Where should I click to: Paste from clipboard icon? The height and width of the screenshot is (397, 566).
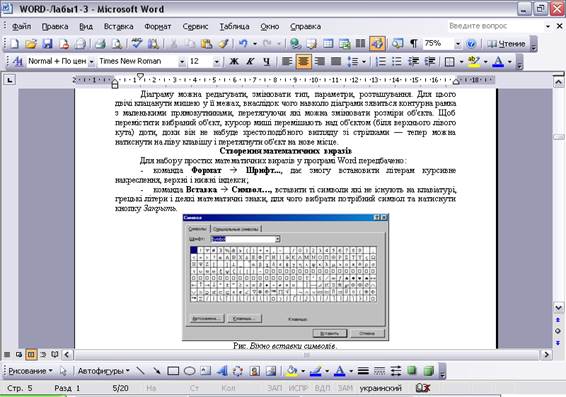click(x=206, y=44)
